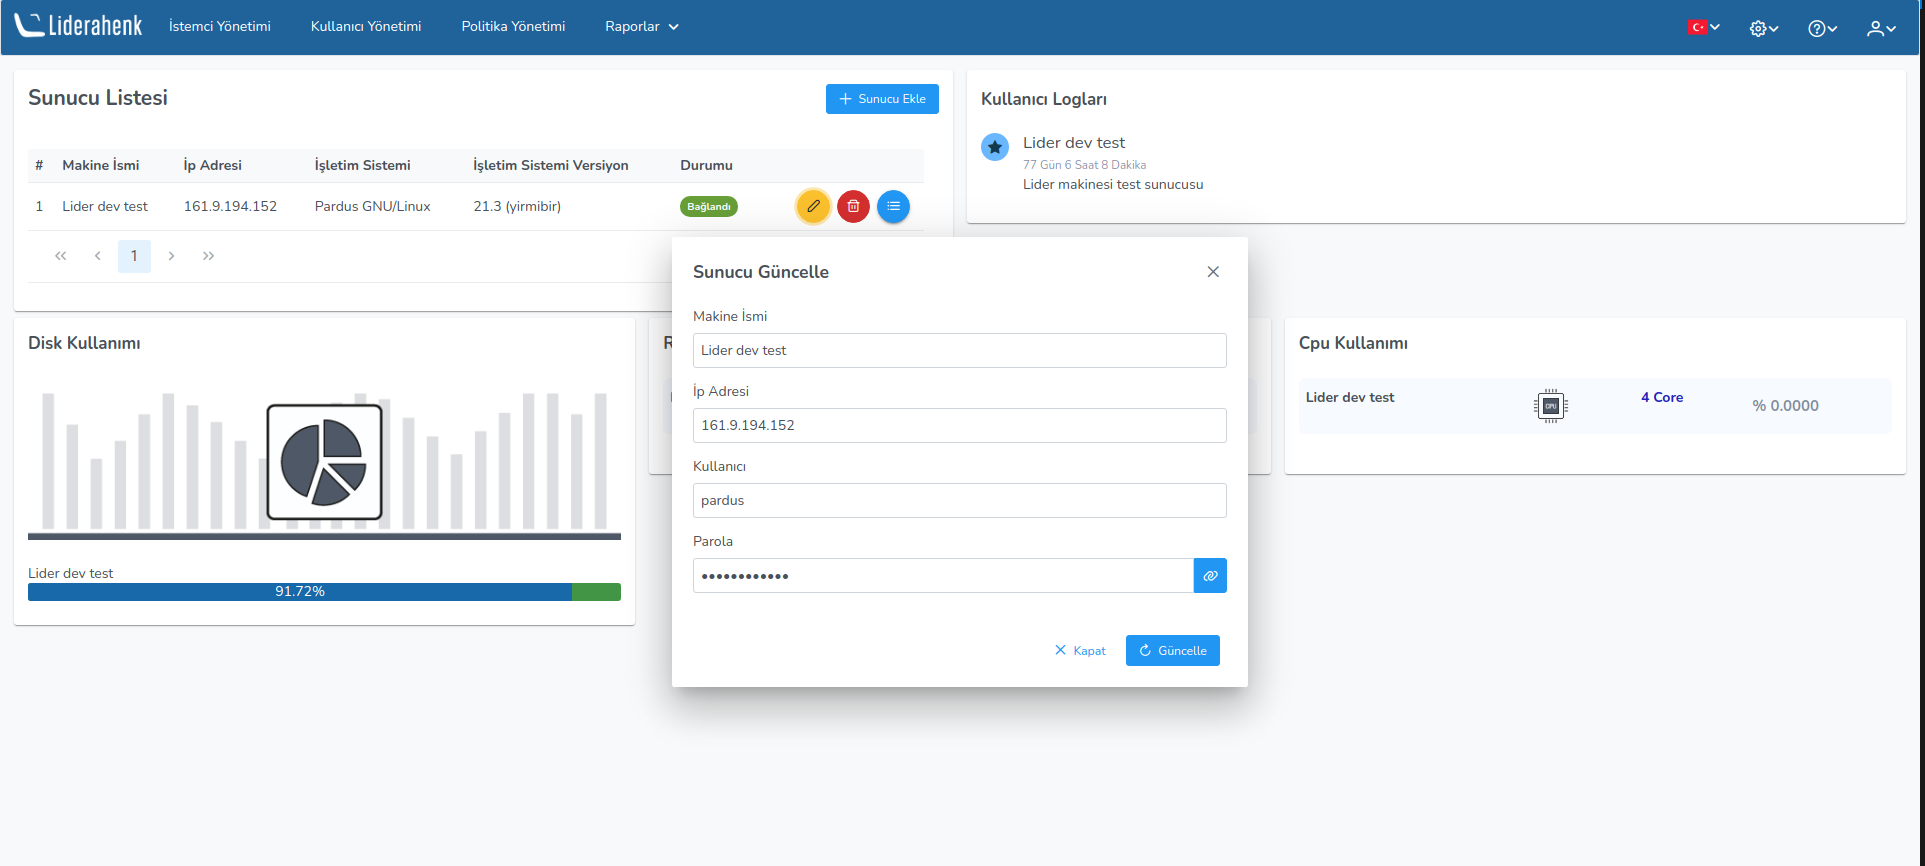Click the İşletim Sistemi Versiyon column header

pos(551,165)
